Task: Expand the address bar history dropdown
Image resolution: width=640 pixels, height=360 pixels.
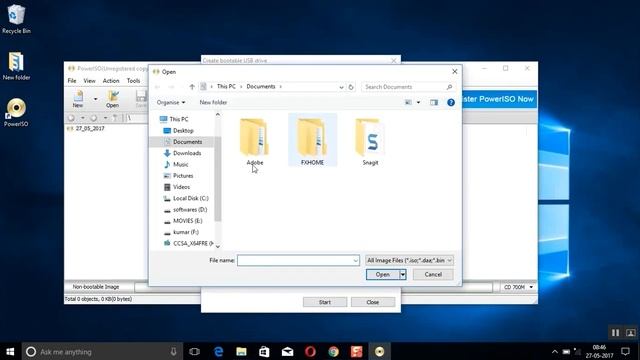Action: 341,87
